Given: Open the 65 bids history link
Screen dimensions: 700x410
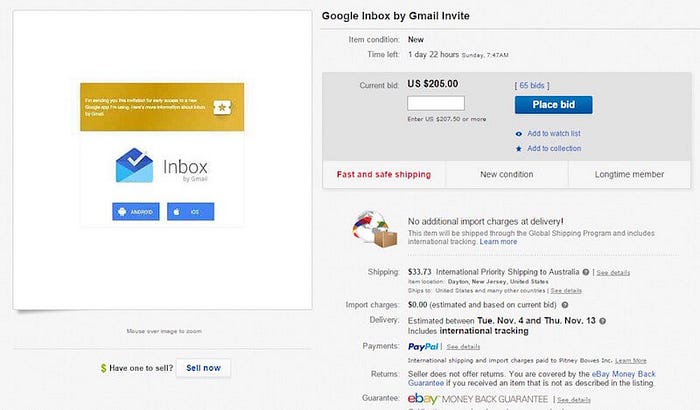Looking at the screenshot, I should (x=532, y=85).
